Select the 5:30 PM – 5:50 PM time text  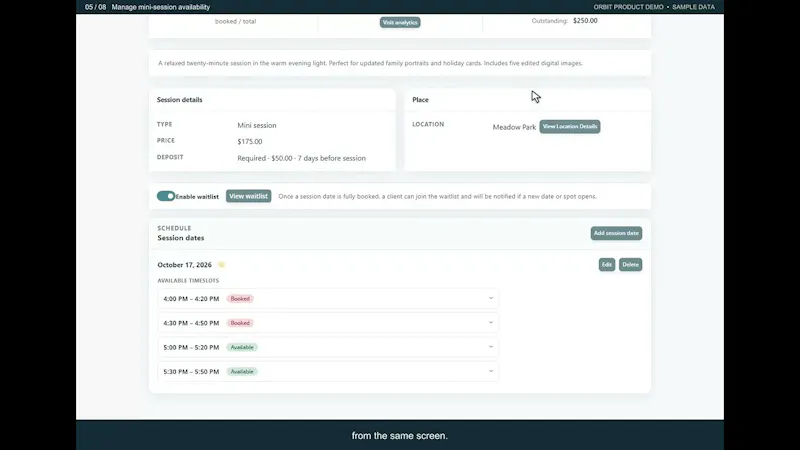coord(191,371)
